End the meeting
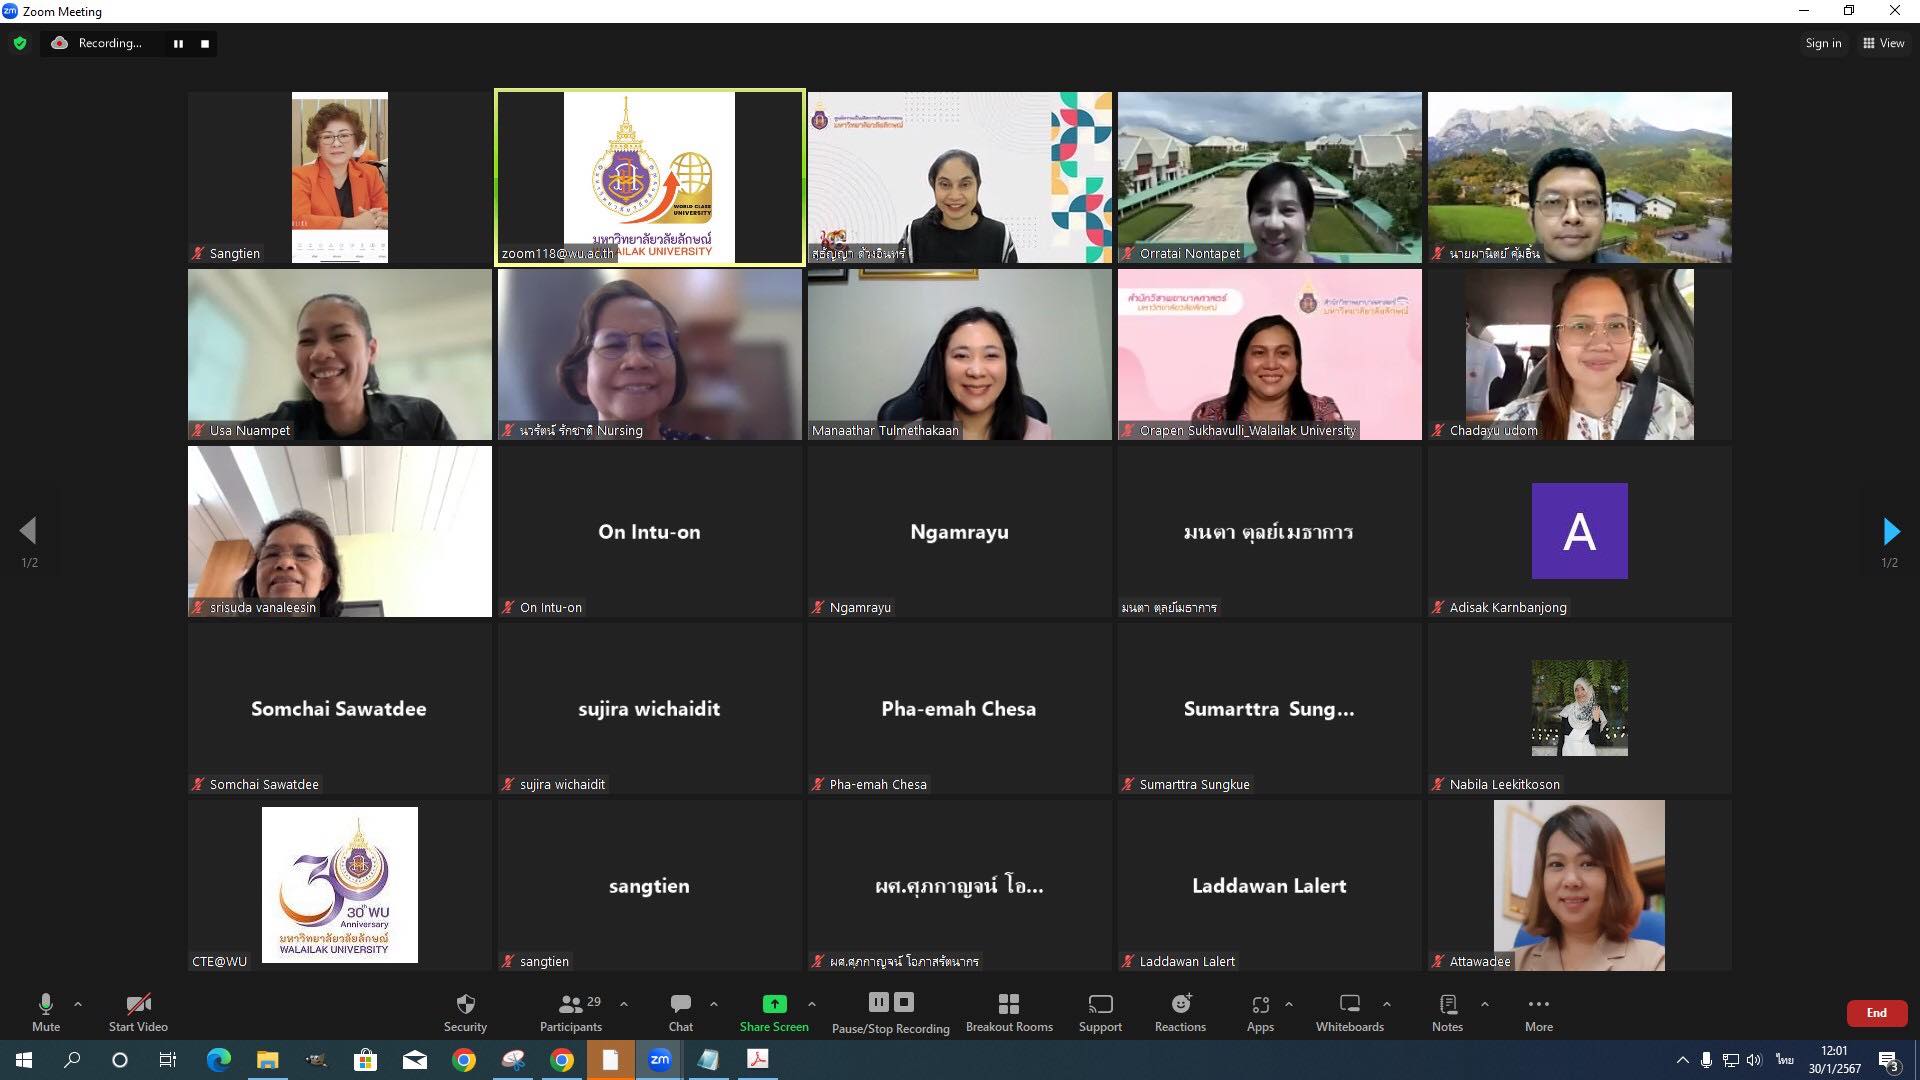Image resolution: width=1920 pixels, height=1080 pixels. tap(1877, 1013)
